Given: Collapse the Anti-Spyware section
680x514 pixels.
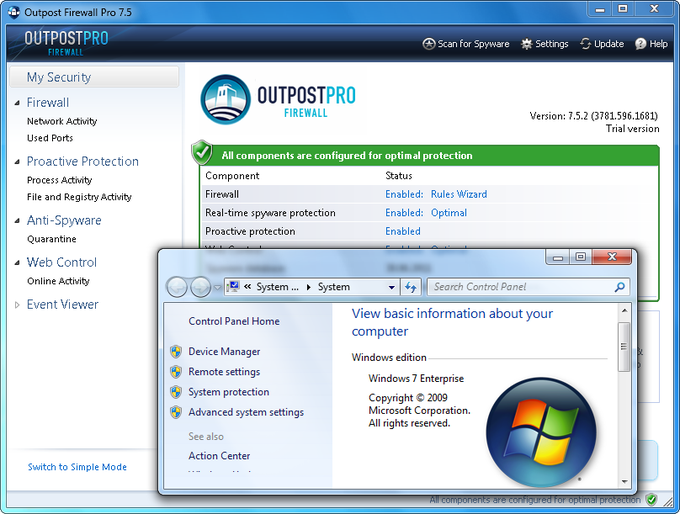Looking at the screenshot, I should point(17,221).
